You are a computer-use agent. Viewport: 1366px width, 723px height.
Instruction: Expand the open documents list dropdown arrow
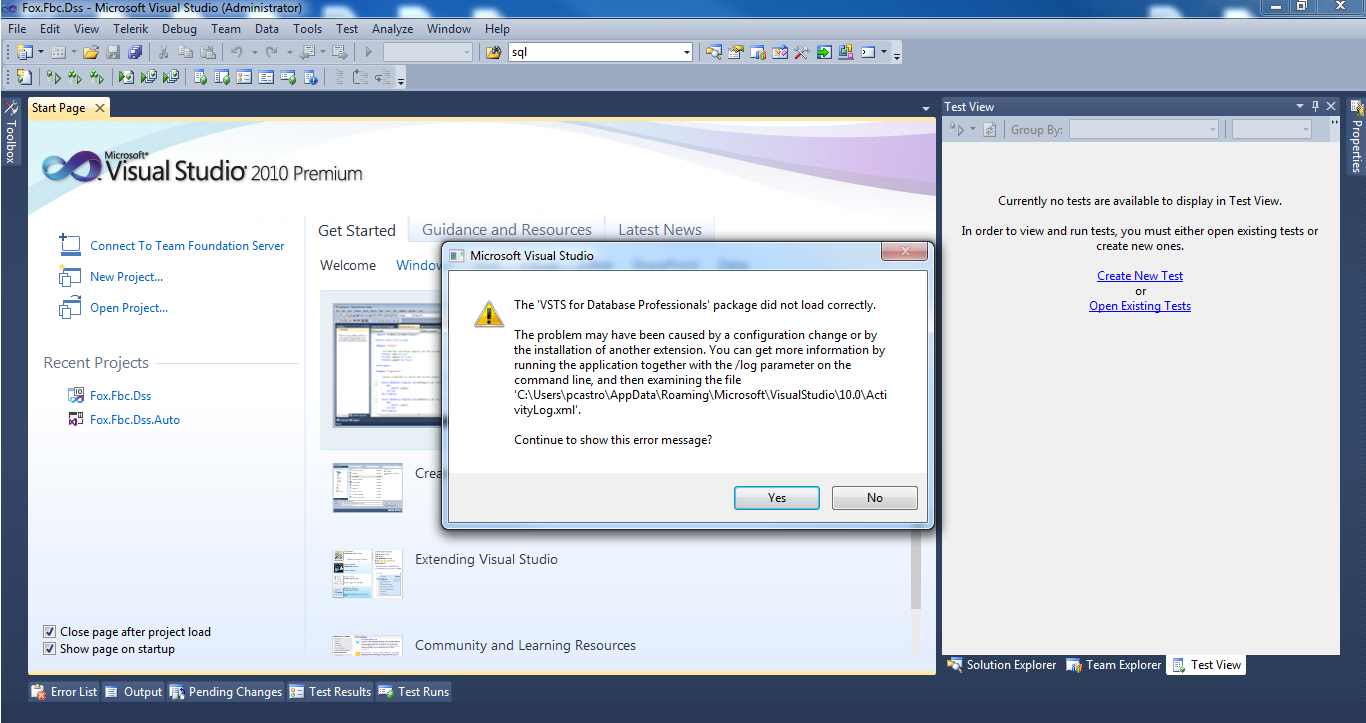click(926, 108)
